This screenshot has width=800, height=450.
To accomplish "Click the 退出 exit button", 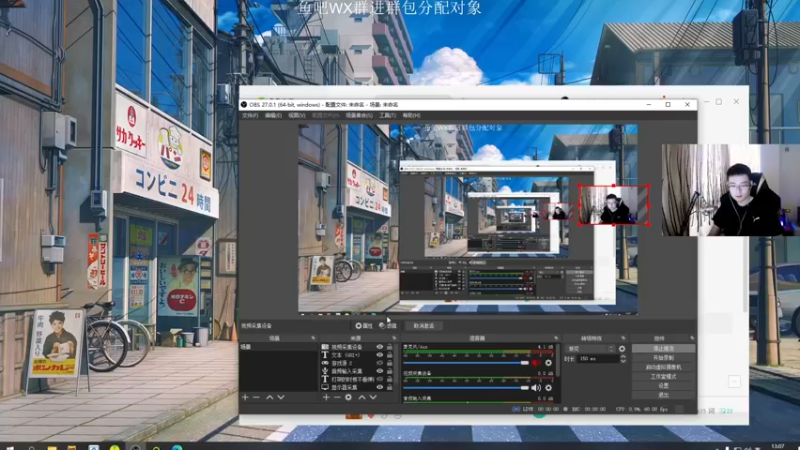I will 663,394.
